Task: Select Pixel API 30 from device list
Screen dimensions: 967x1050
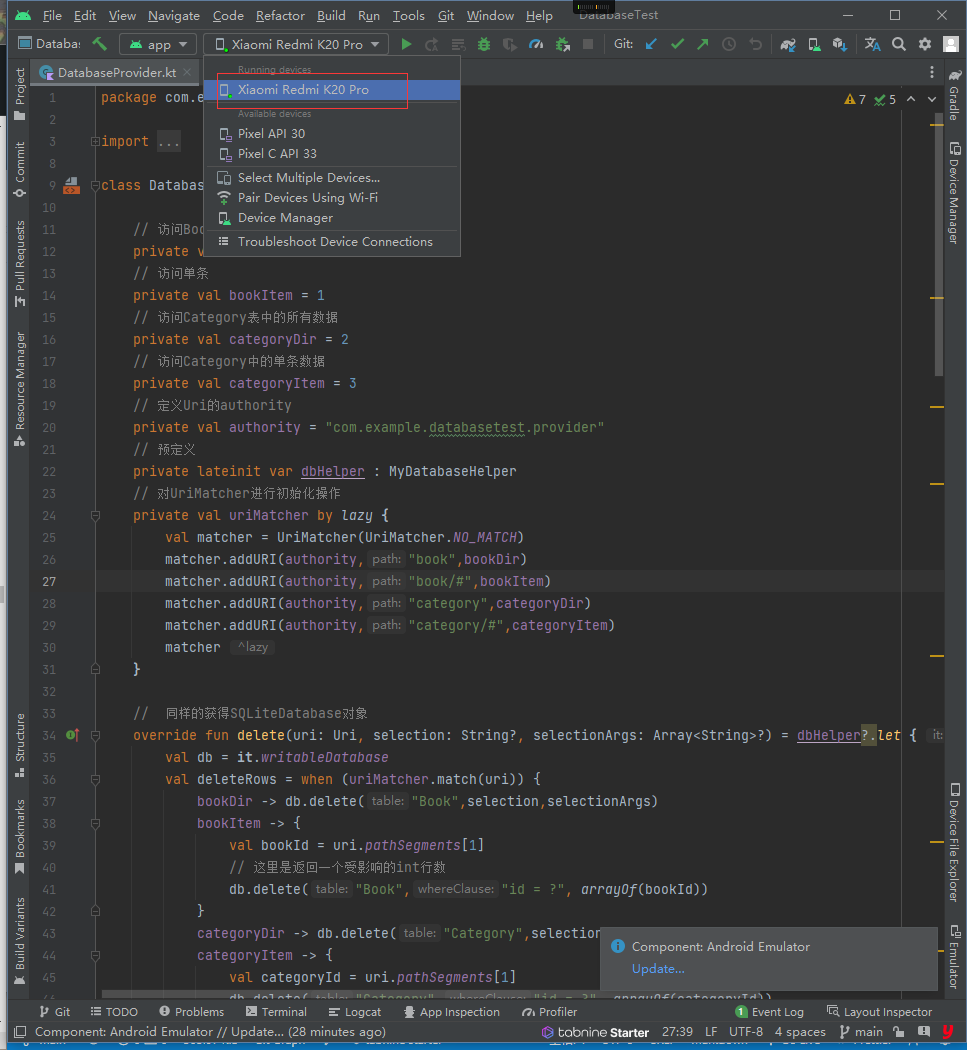Action: [x=271, y=134]
